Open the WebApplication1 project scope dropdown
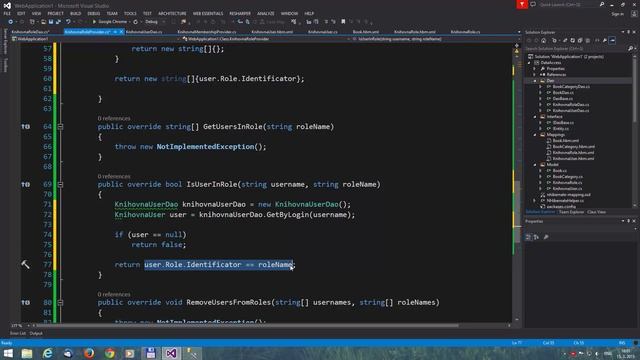The image size is (640, 360). coord(96,39)
